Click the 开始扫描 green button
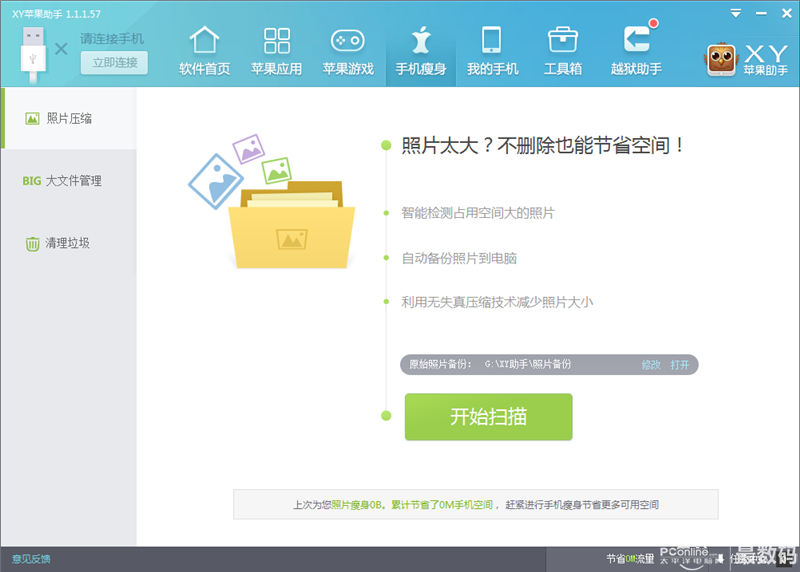 [488, 417]
